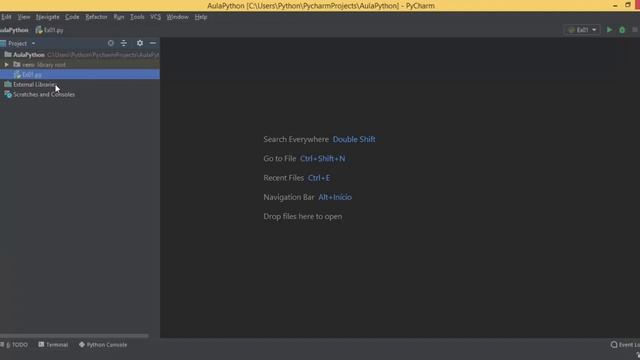The image size is (640, 360).
Task: Start debugging with the green bug icon
Action: [622, 30]
